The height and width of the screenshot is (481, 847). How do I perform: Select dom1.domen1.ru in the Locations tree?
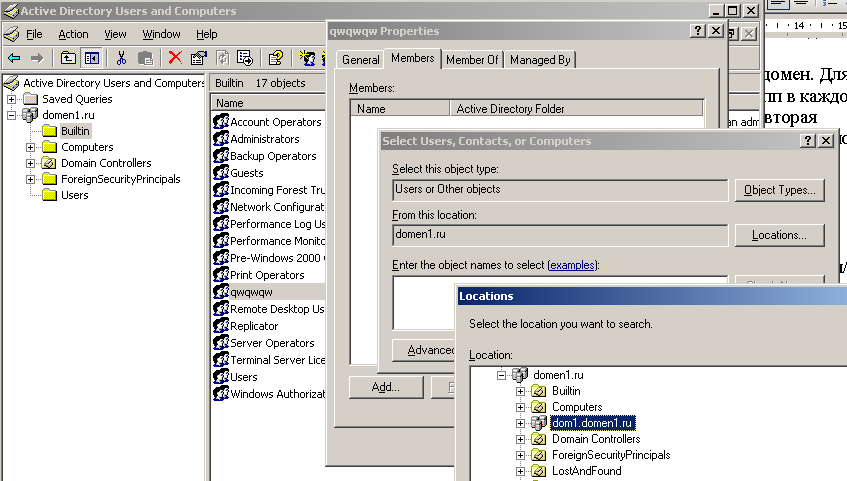point(592,423)
